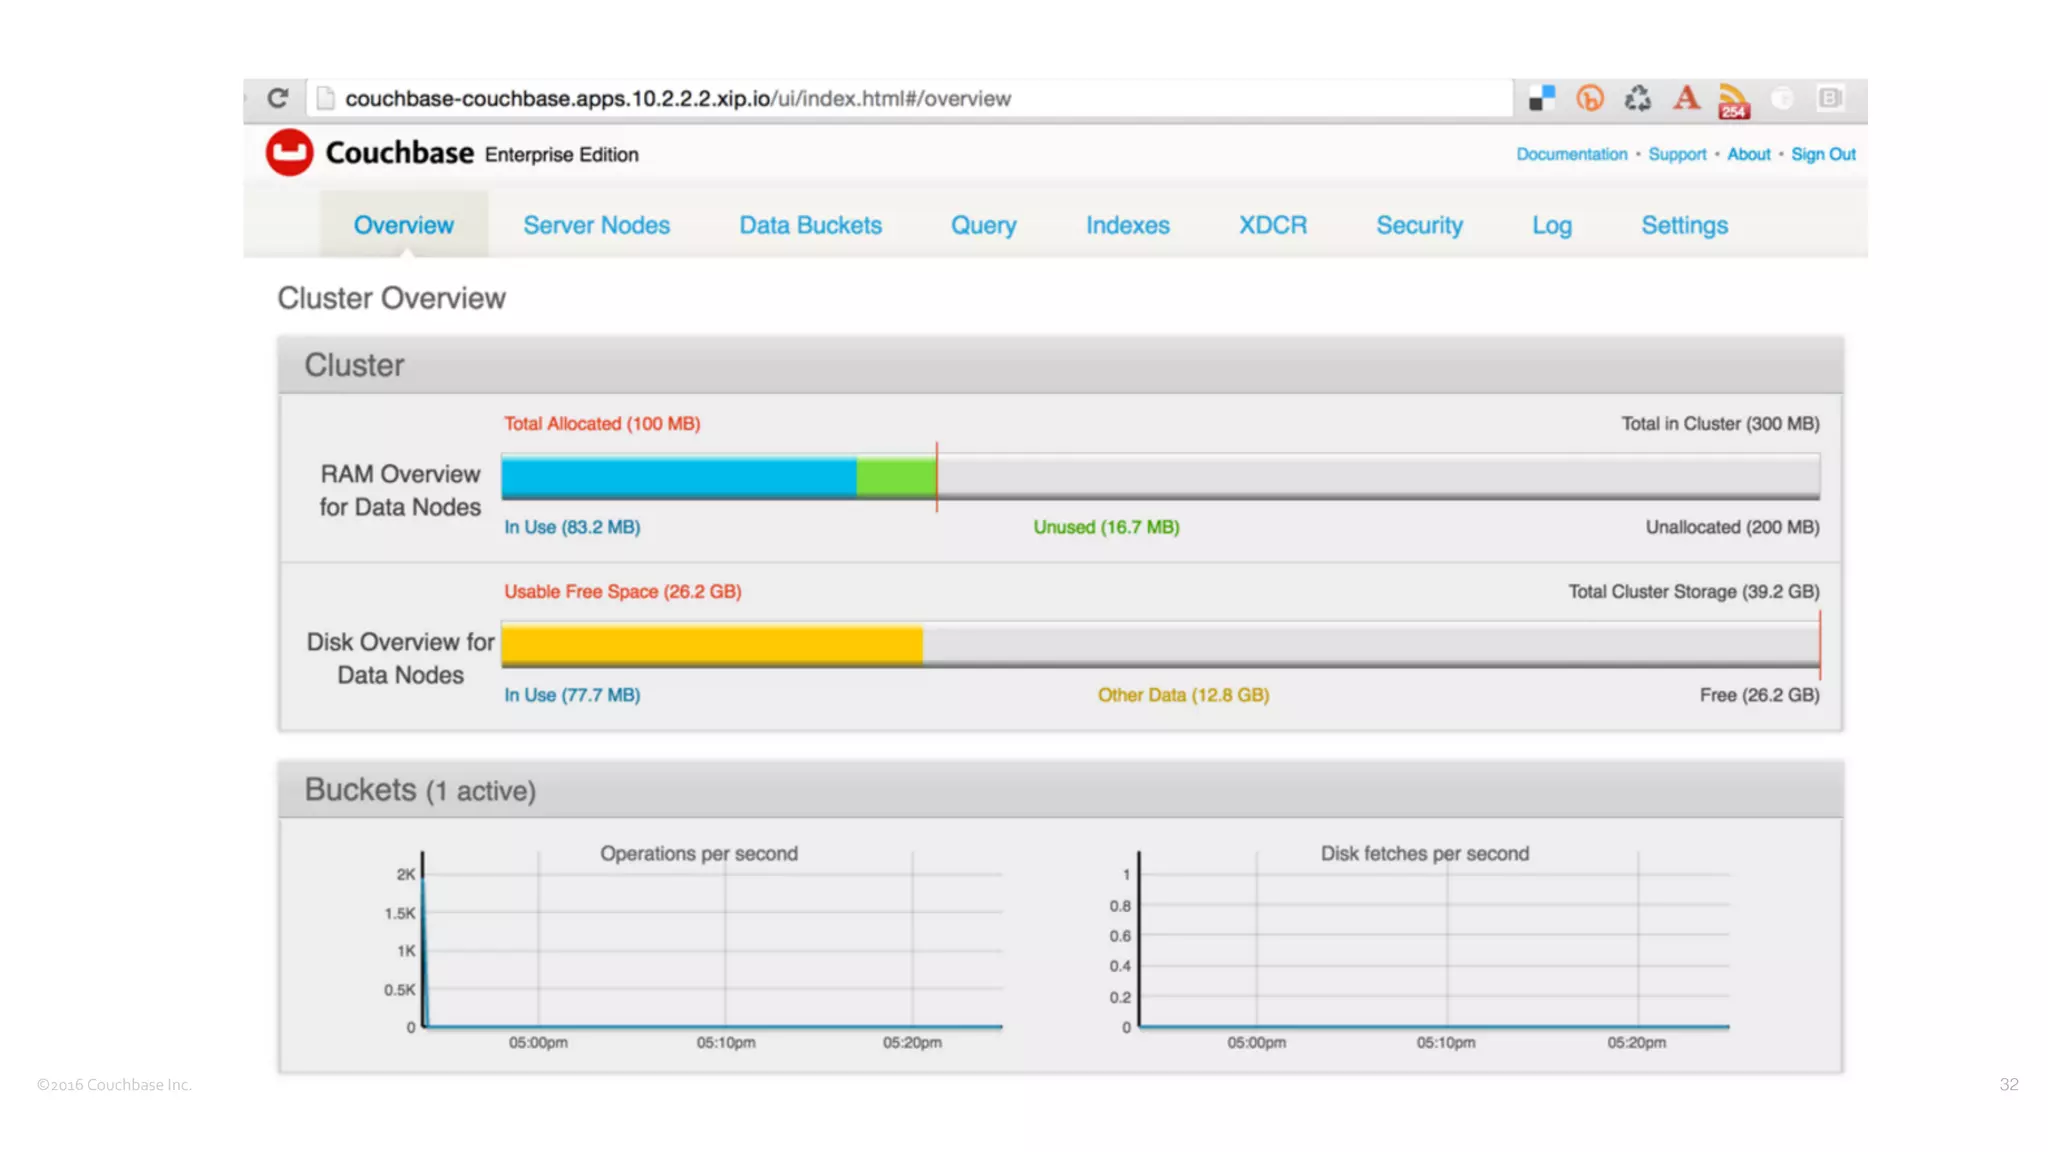Click the orange Bitly extension icon
The image size is (2048, 1152).
1589,98
